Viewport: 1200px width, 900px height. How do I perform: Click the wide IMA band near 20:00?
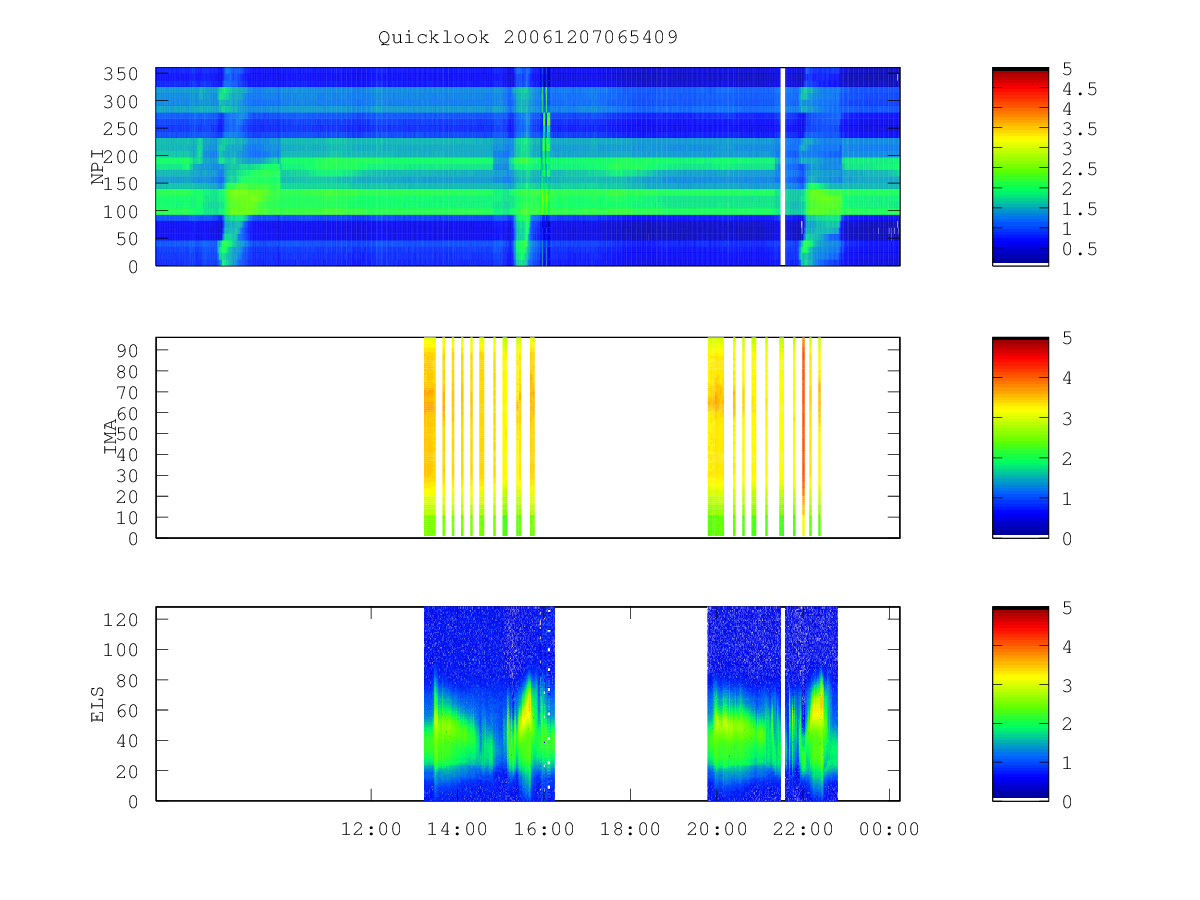coord(715,437)
